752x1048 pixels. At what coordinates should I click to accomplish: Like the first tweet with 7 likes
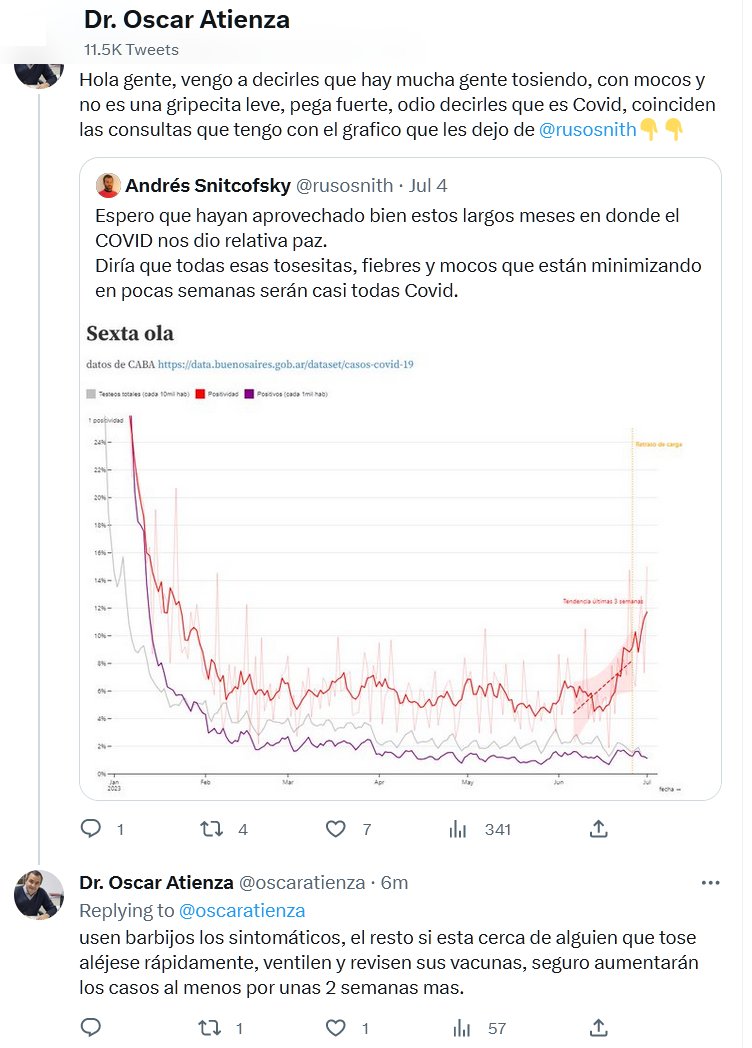[337, 828]
